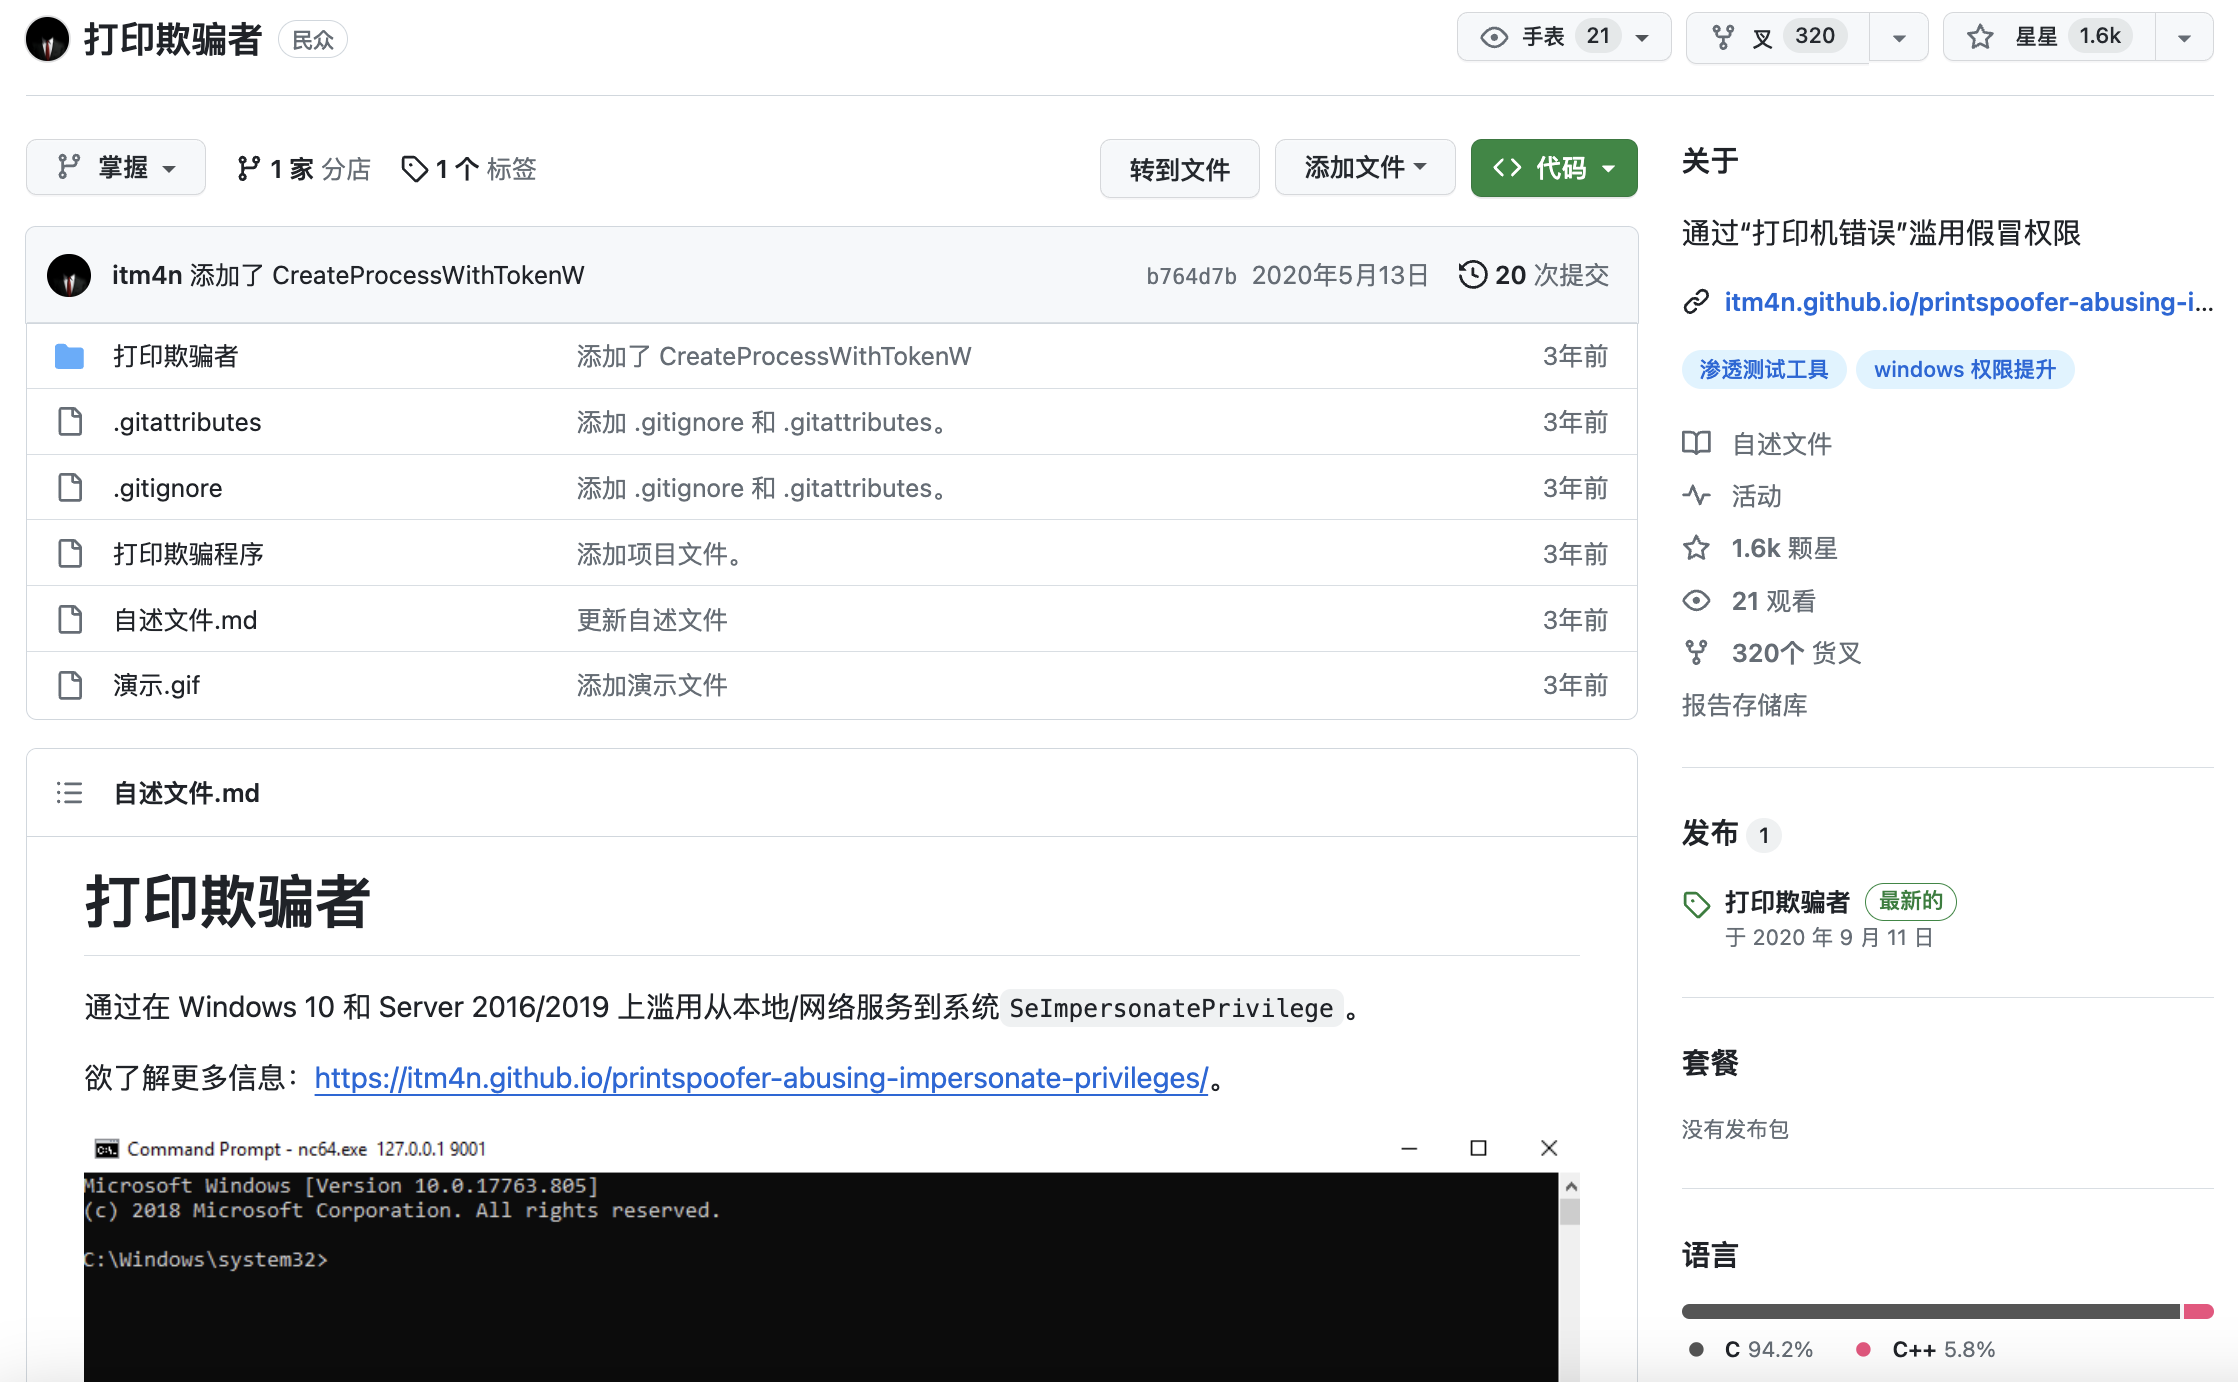Screen dimensions: 2238x1382
Task: Open the windows 权限提升 topic tag
Action: point(1964,370)
